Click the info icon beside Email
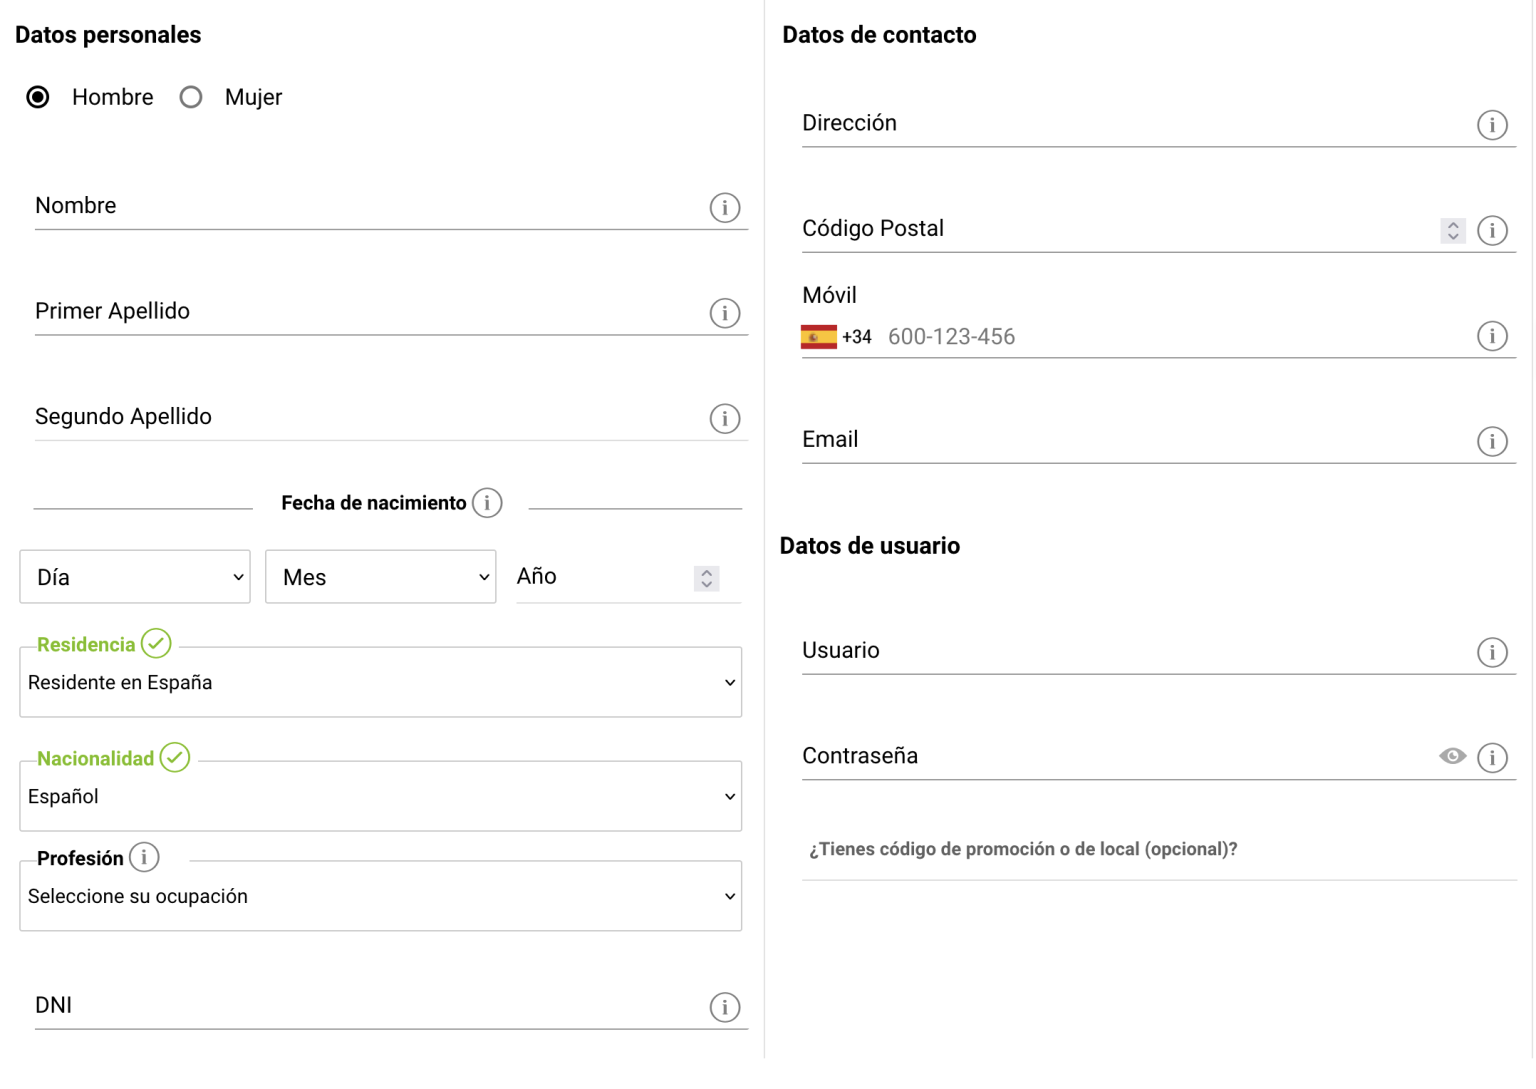 coord(1492,441)
